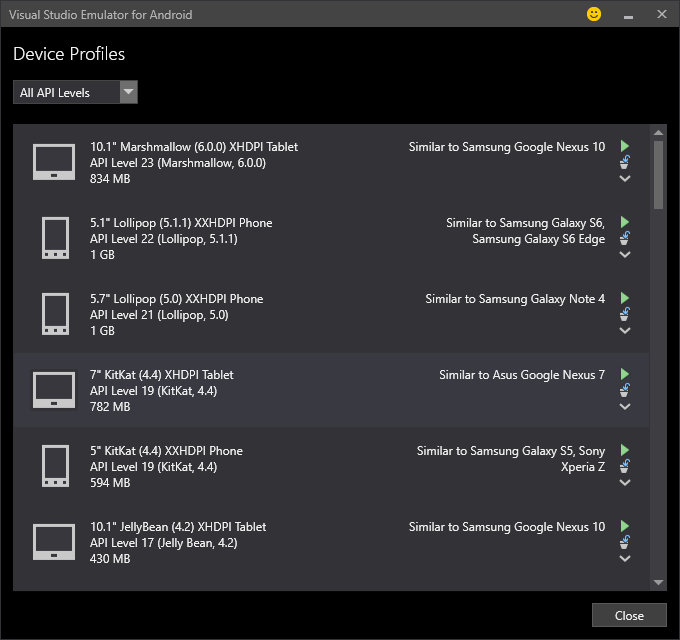Expand details for the 5.7" Lollipop phone
The height and width of the screenshot is (640, 680).
[x=625, y=331]
